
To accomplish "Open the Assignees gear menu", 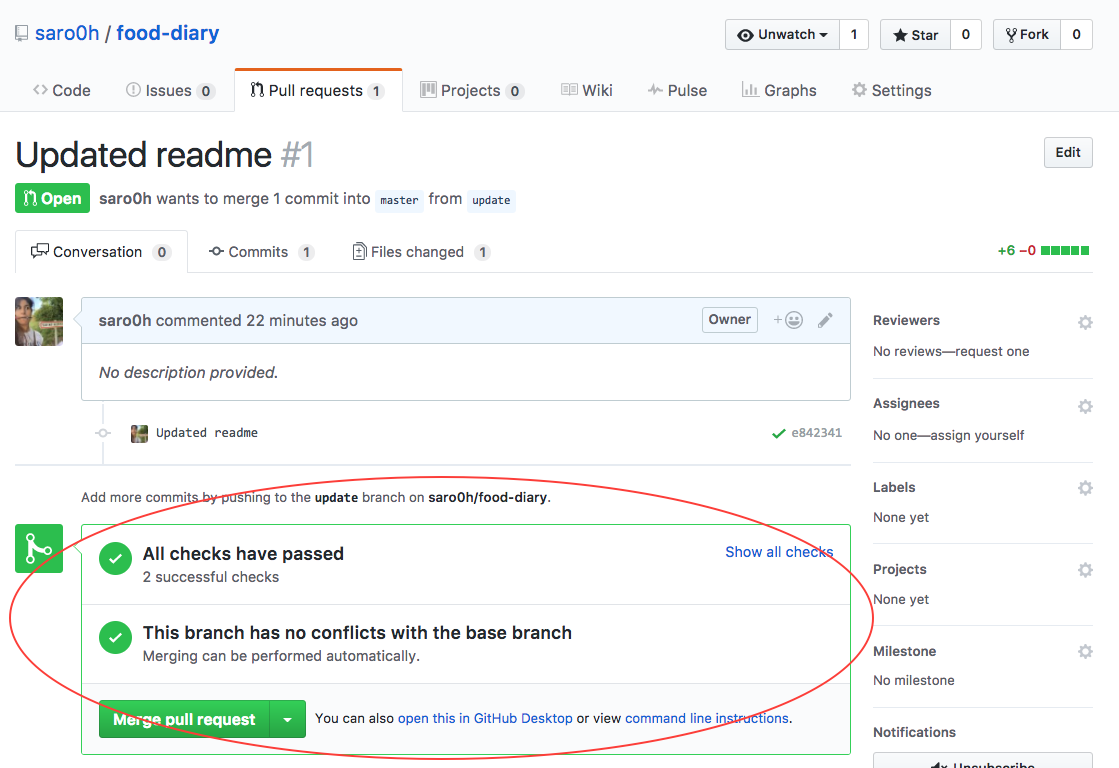I will (x=1085, y=406).
